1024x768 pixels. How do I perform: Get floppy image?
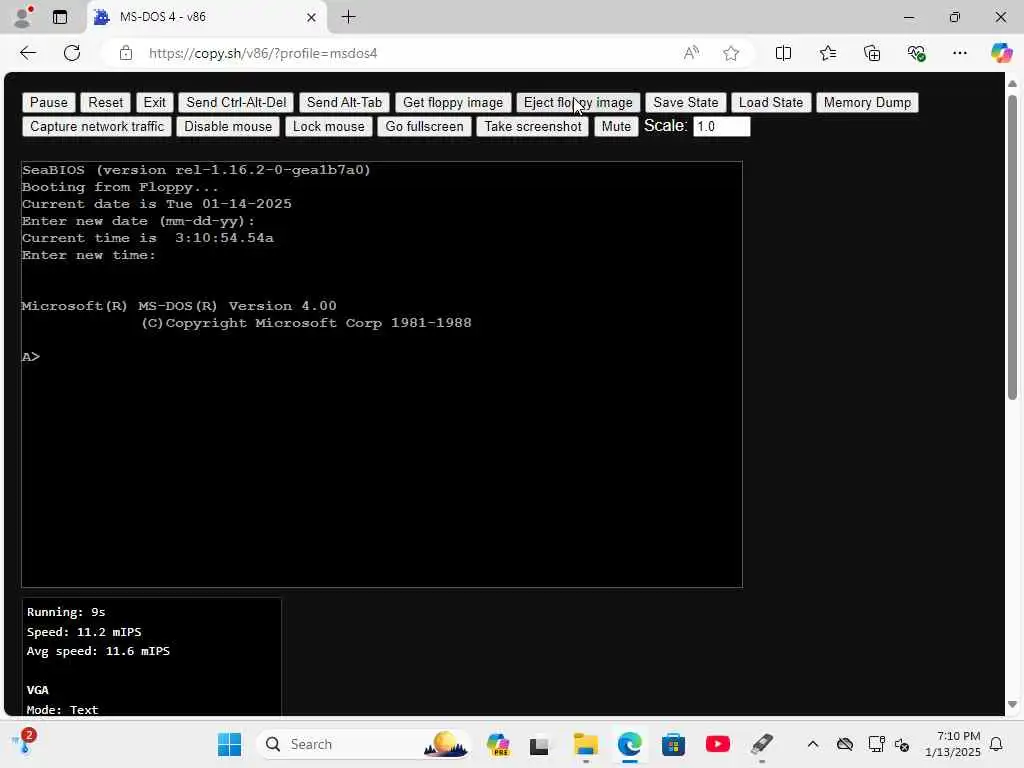click(x=453, y=103)
